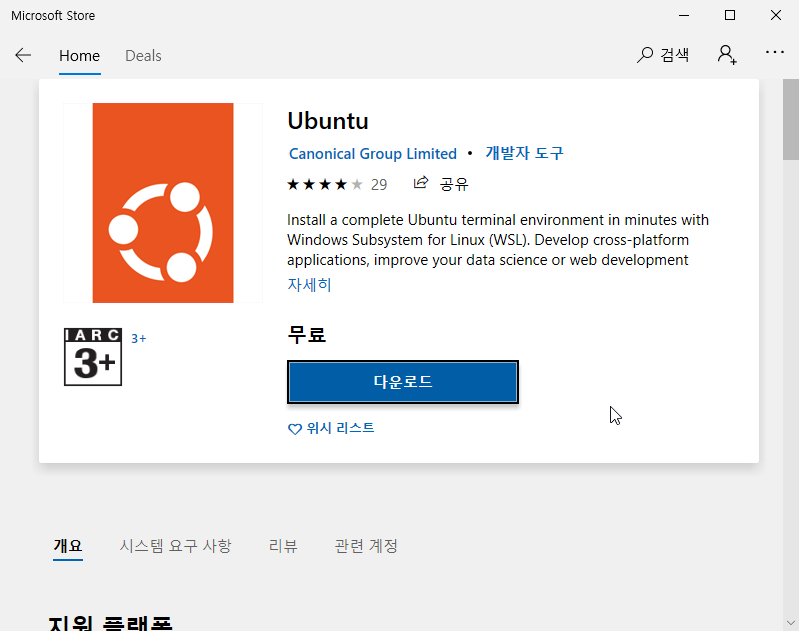
Task: Switch to the Deals tab
Action: tap(143, 56)
